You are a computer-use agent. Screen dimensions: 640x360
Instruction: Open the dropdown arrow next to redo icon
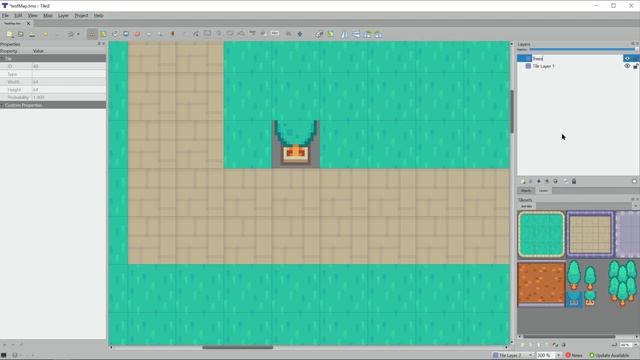pyautogui.click(x=78, y=34)
